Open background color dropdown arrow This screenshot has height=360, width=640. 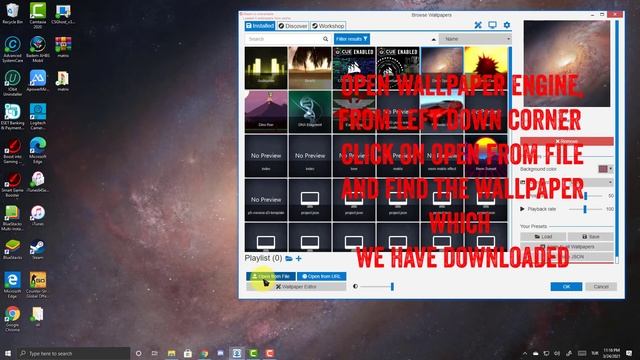pos(611,169)
